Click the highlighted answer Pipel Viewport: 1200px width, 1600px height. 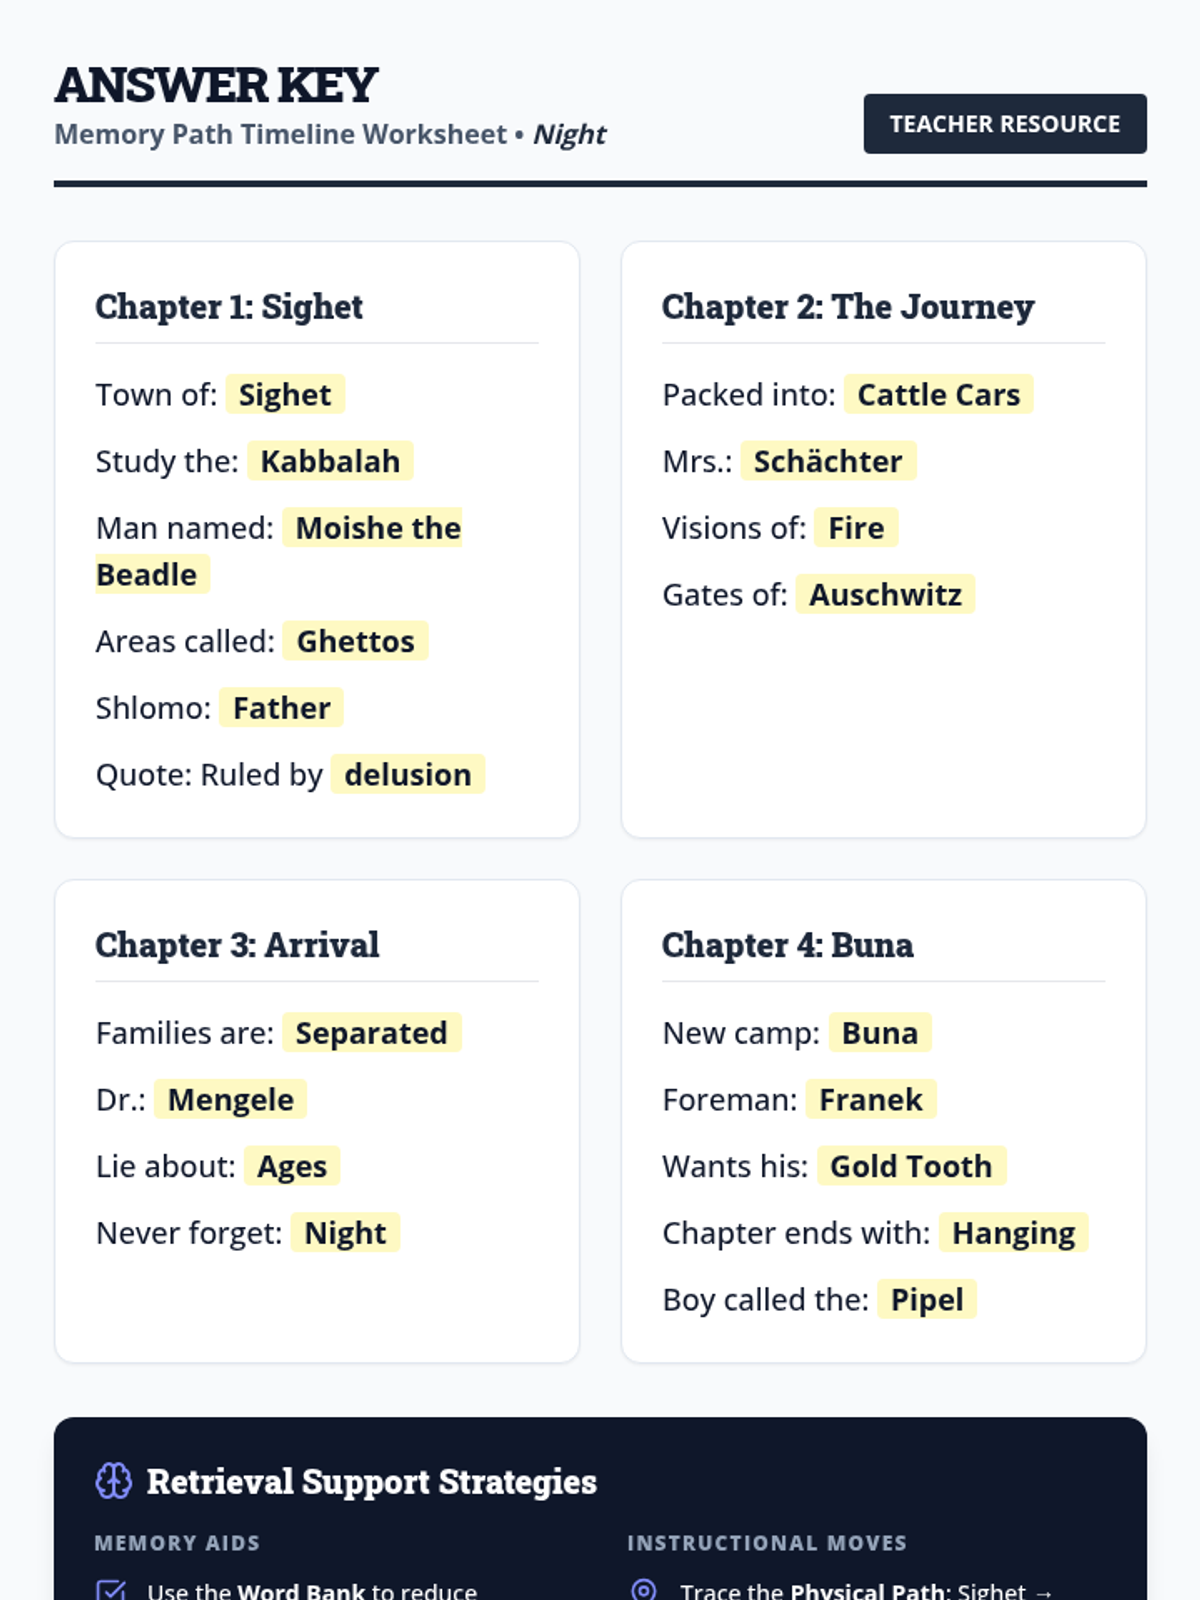927,1299
